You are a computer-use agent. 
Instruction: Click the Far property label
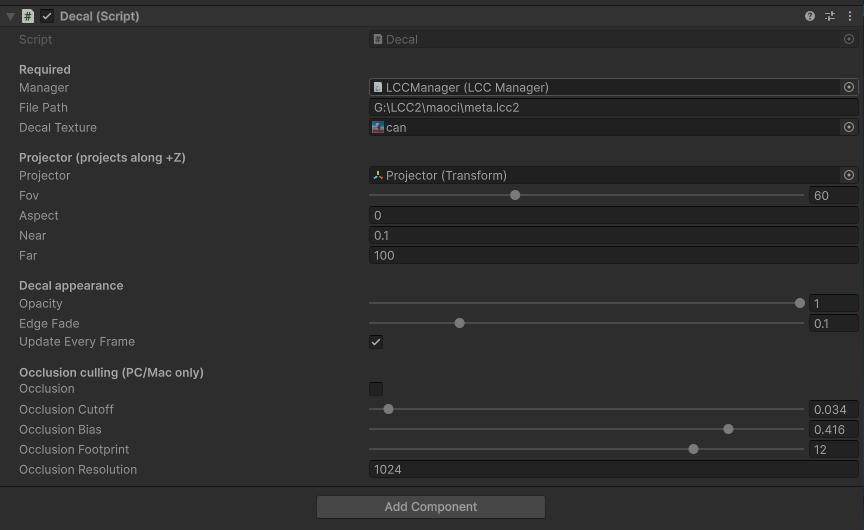(x=28, y=255)
